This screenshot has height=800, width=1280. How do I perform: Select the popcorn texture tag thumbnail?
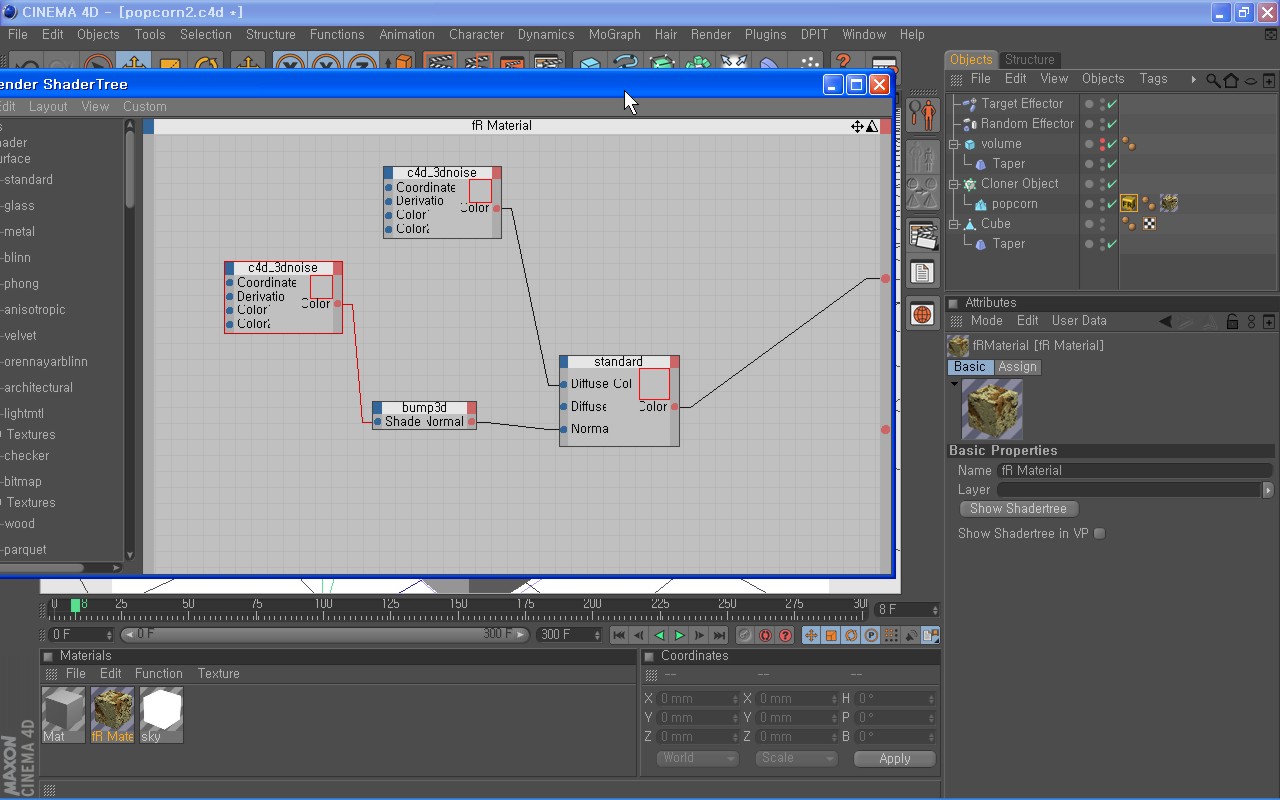1168,204
